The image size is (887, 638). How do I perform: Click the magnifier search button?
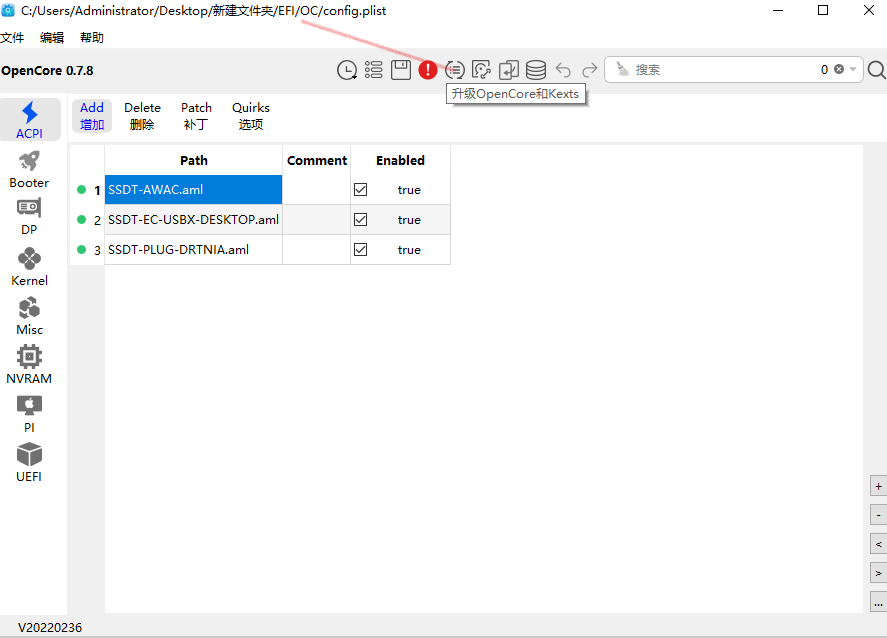coord(876,70)
